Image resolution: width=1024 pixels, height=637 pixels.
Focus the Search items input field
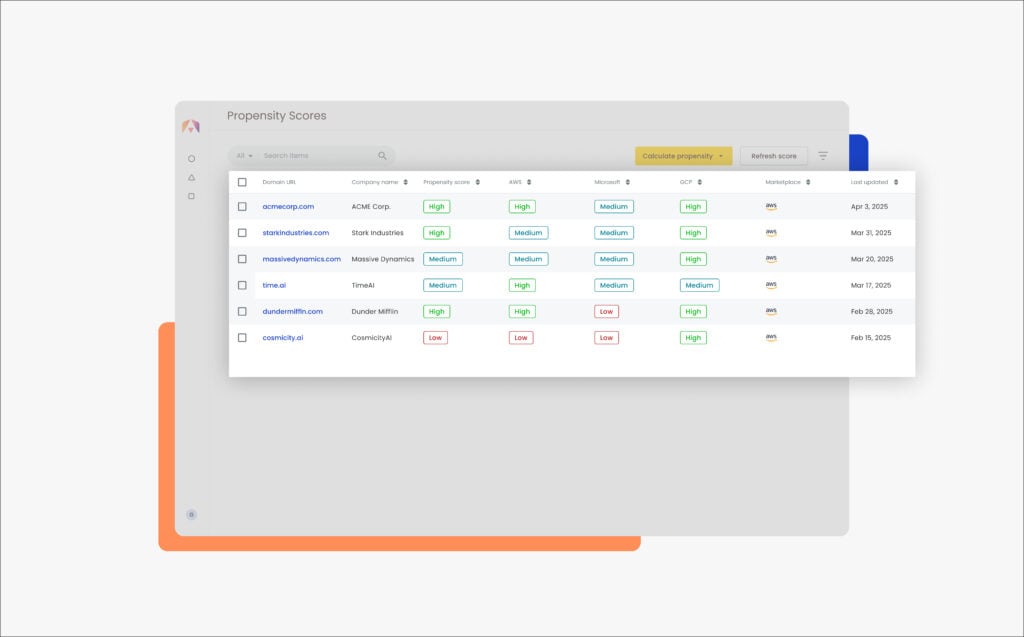click(x=318, y=155)
